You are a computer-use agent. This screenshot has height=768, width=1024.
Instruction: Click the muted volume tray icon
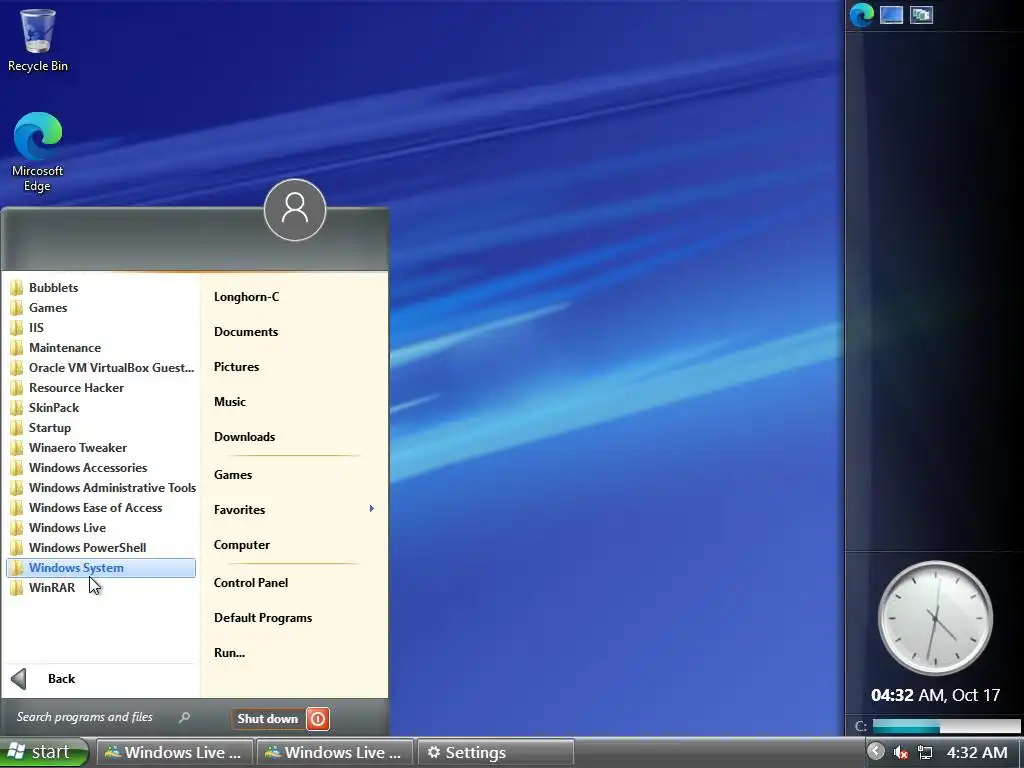pos(901,752)
